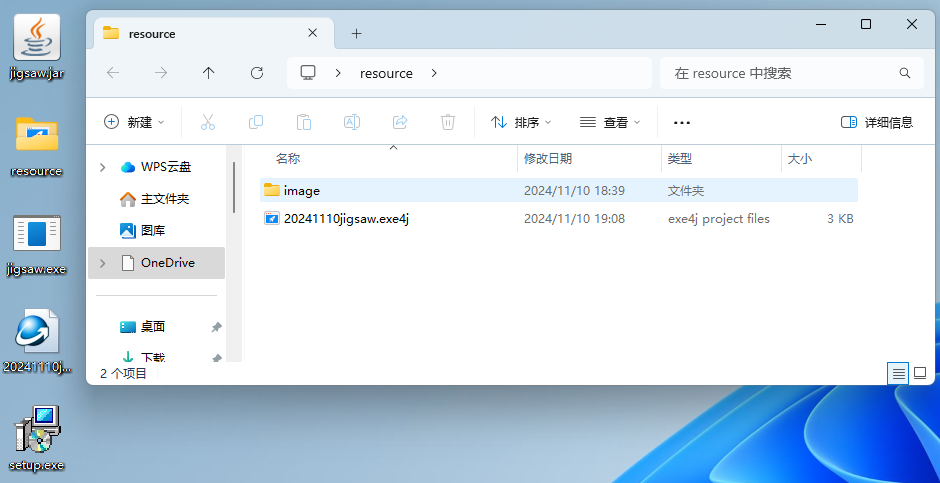This screenshot has width=940, height=483.
Task: Sort by the 名称 column header
Action: pos(288,159)
